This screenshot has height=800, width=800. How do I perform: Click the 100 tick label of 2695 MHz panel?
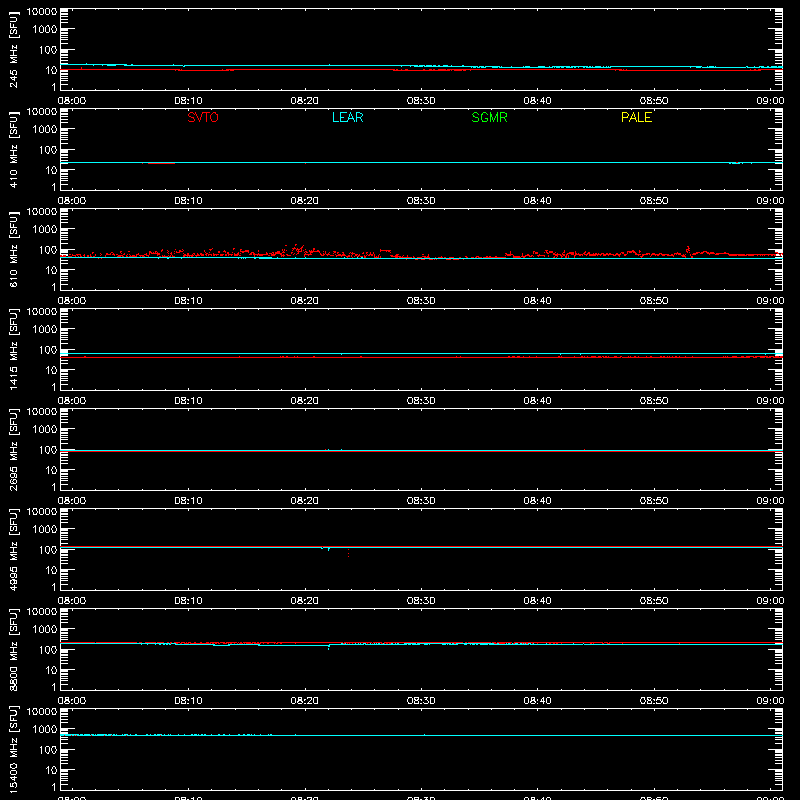pos(48,450)
